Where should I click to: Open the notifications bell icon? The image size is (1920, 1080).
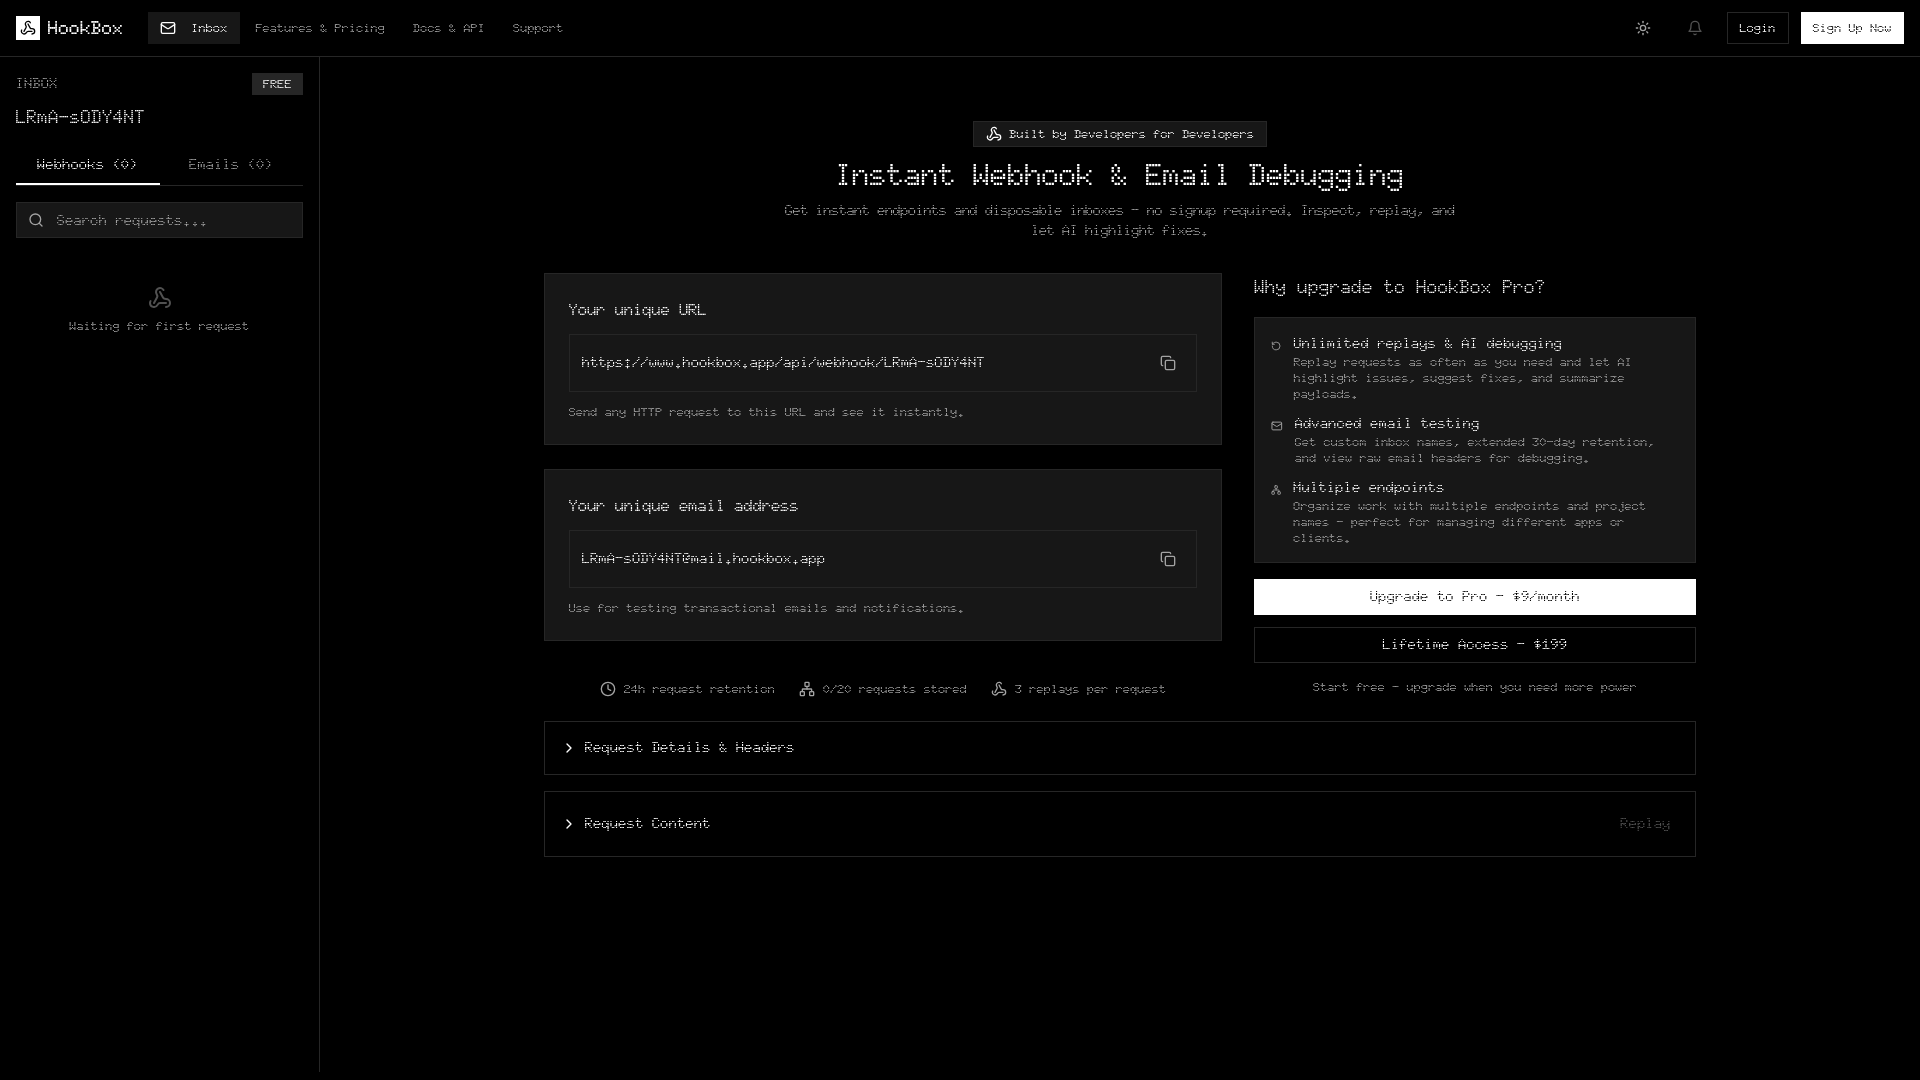[1694, 28]
